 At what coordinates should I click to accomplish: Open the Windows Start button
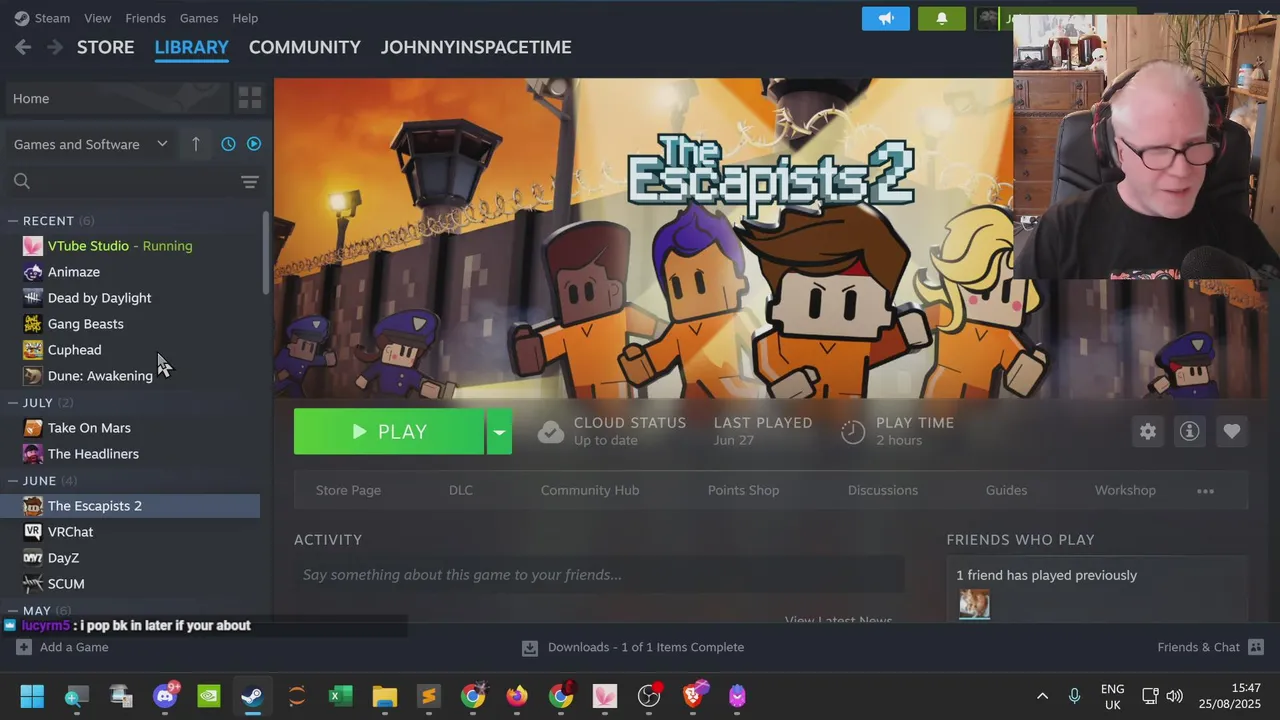(32, 696)
